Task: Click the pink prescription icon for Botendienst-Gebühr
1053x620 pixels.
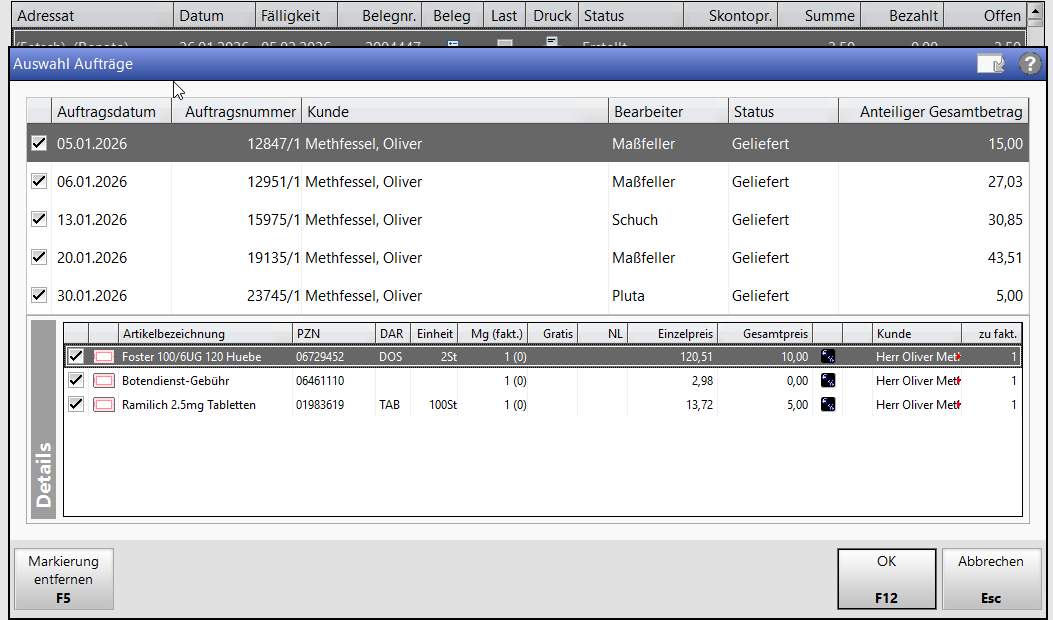Action: point(104,381)
